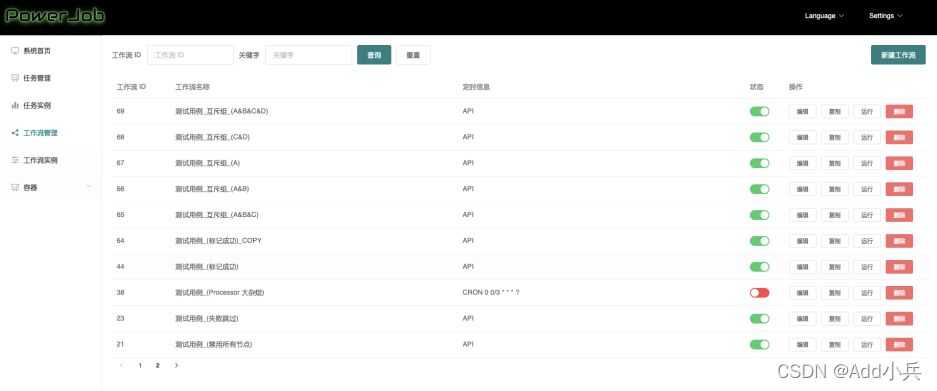937x391 pixels.
Task: Toggle status switch for workflow 21
Action: tap(760, 344)
